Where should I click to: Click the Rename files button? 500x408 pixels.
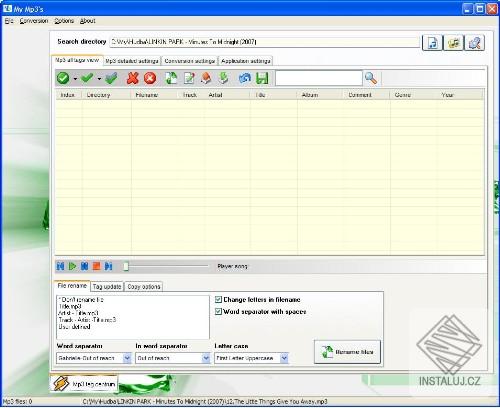click(x=347, y=352)
